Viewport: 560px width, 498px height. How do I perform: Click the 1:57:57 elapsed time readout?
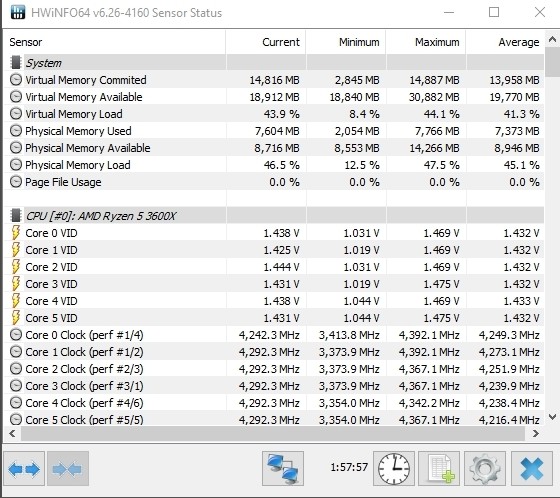coord(349,467)
